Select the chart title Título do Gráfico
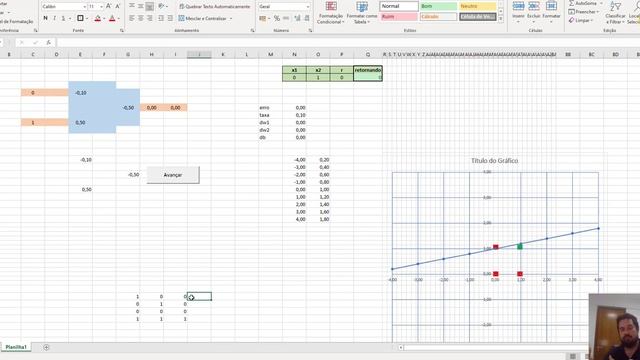The height and width of the screenshot is (360, 640). [x=494, y=161]
